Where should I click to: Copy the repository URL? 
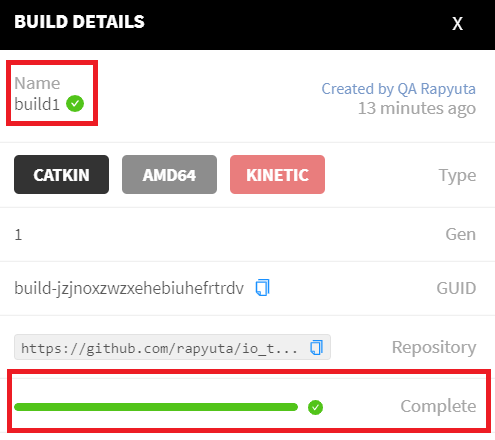tap(316, 348)
